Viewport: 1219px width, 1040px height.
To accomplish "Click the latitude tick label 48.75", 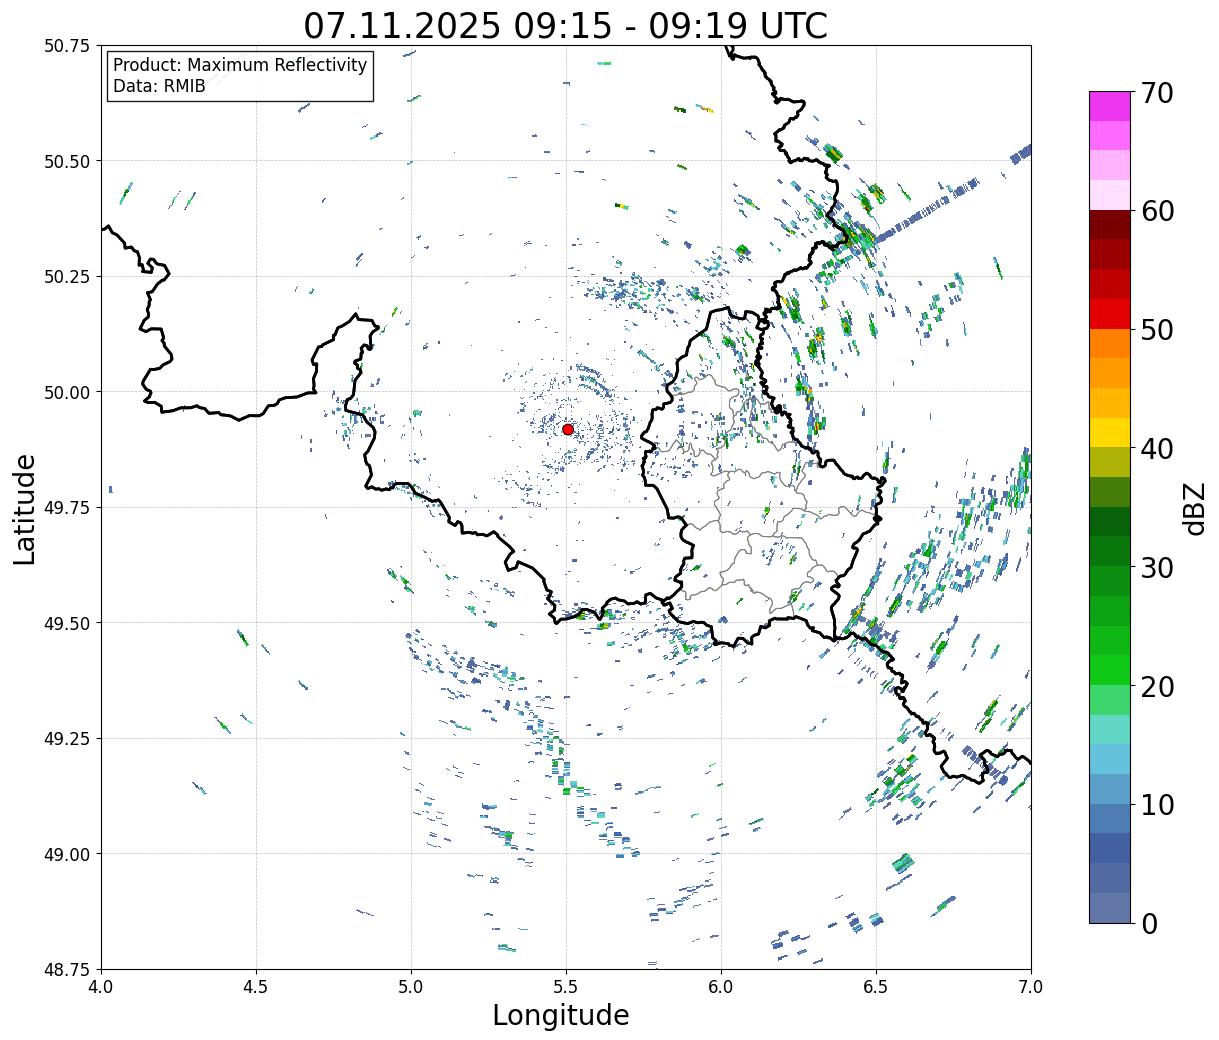I will (67, 970).
